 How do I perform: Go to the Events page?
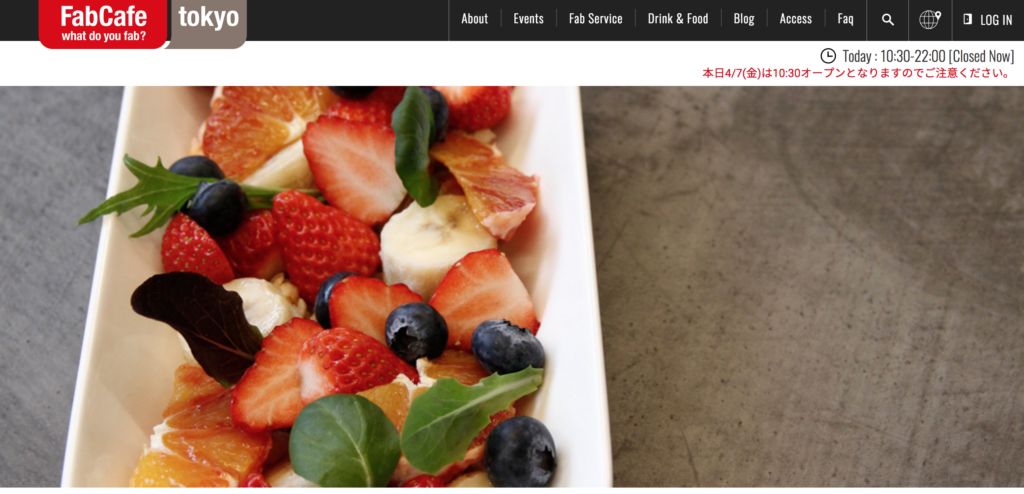[528, 19]
